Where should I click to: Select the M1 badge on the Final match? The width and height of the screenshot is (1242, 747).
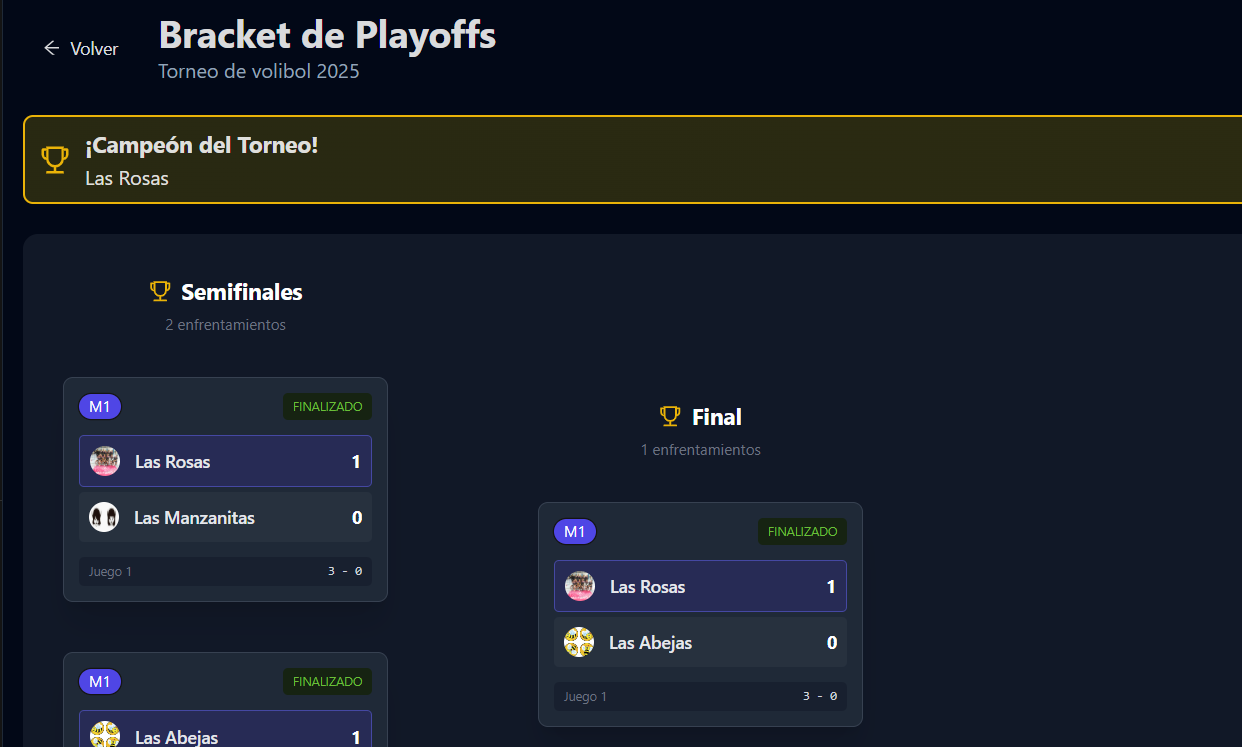(574, 531)
